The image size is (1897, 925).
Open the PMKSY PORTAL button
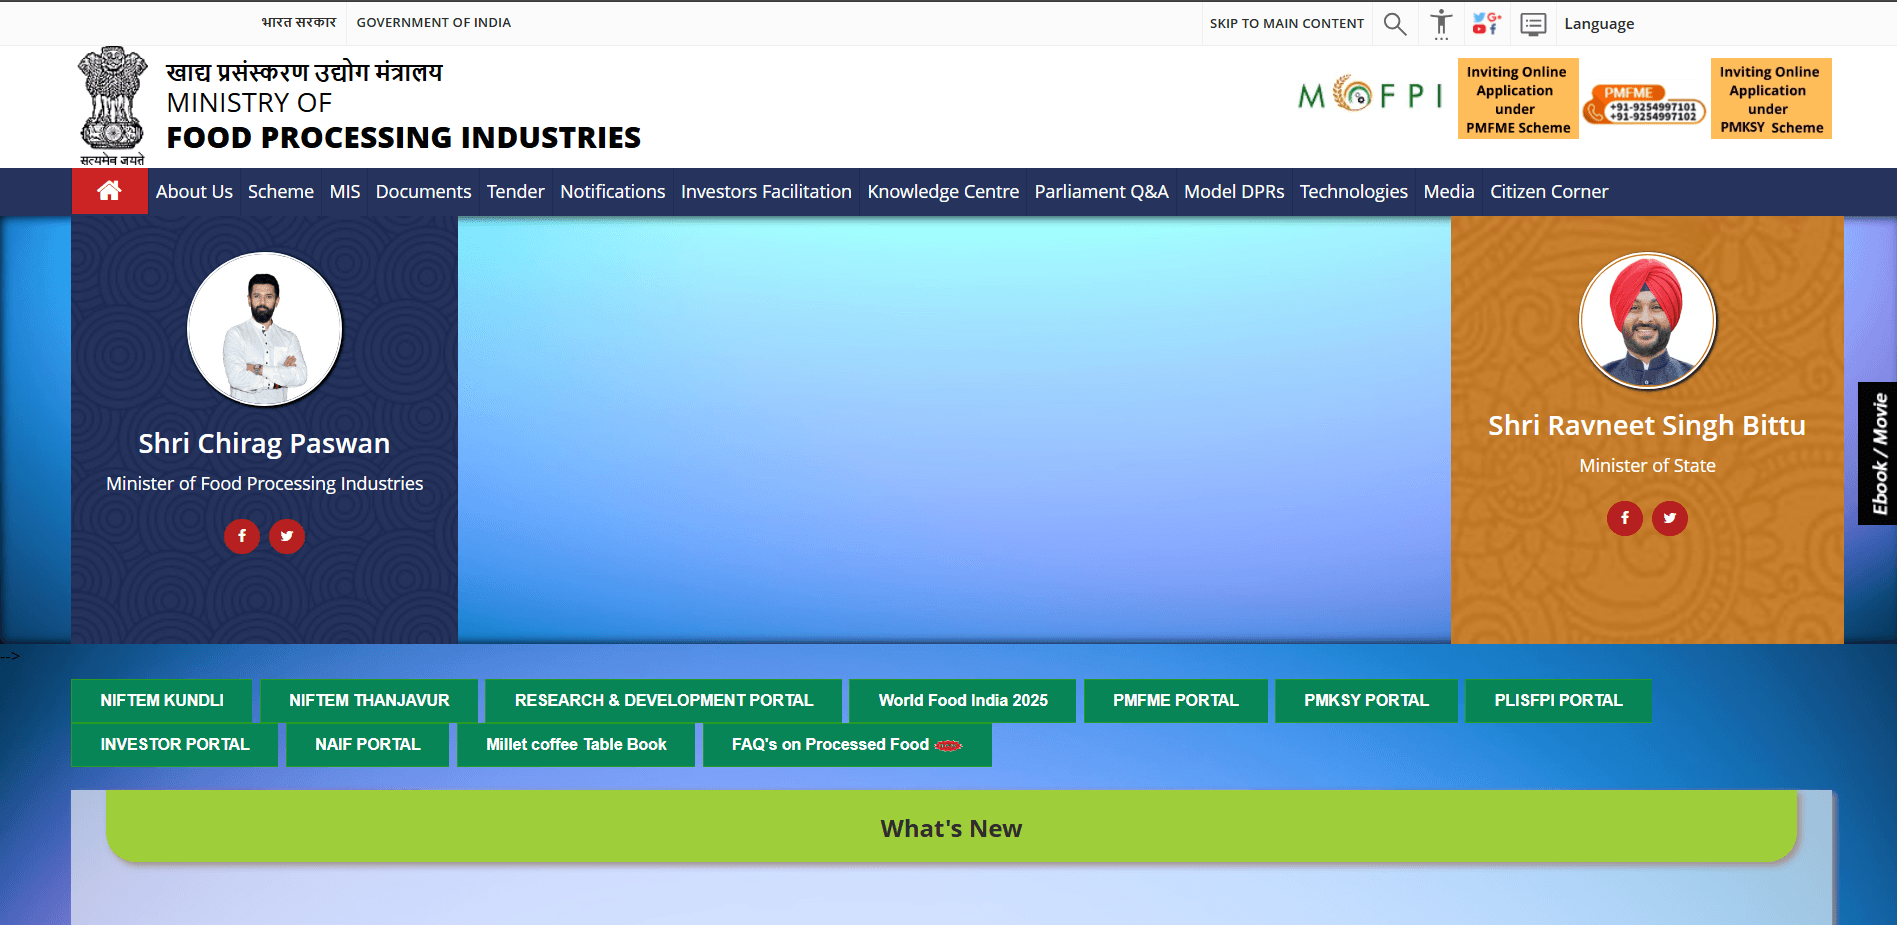[1366, 700]
